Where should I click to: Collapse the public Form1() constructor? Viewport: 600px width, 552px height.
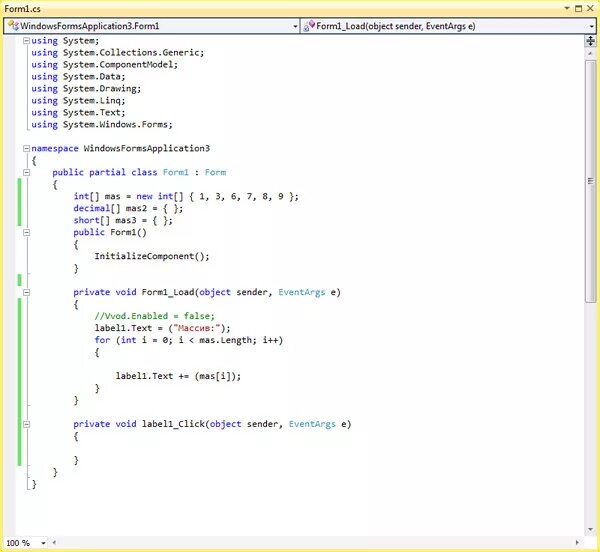click(x=26, y=232)
